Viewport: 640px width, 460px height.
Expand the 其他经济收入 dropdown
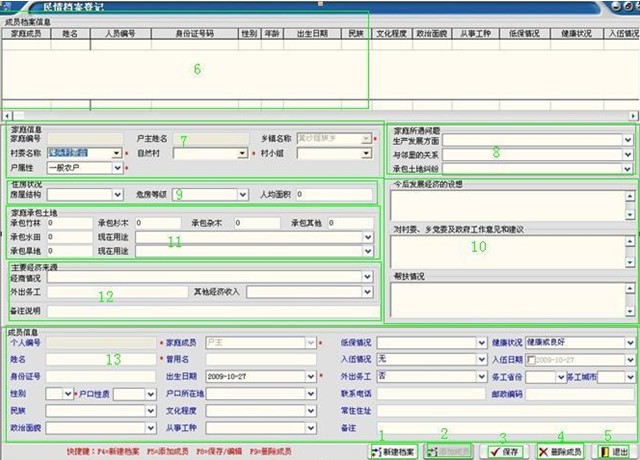point(367,292)
